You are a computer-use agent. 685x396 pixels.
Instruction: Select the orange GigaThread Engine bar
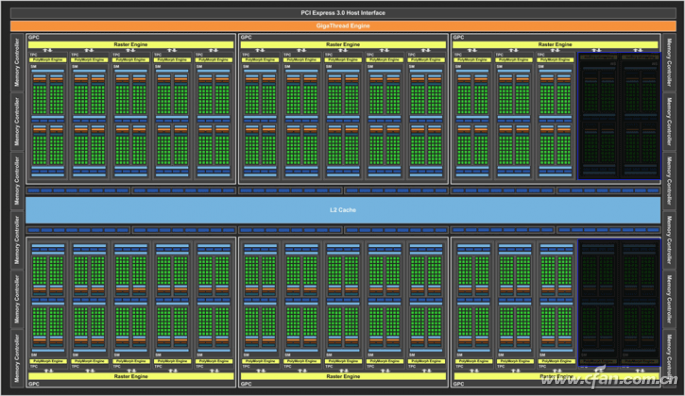point(342,26)
